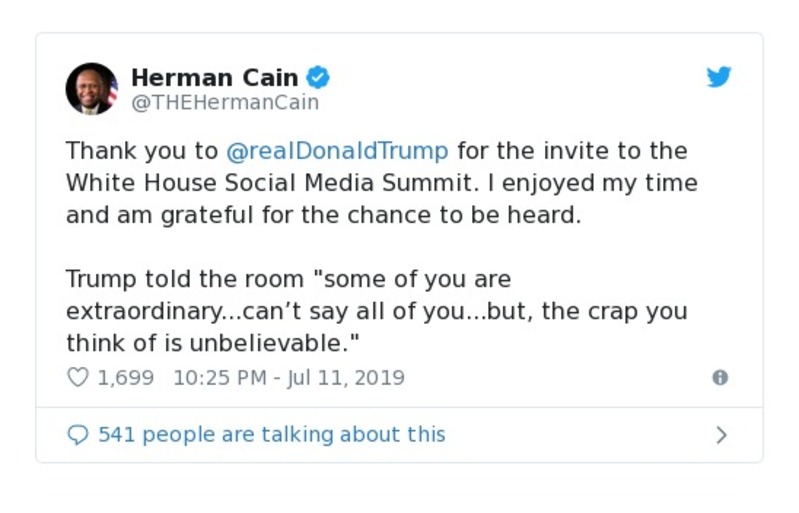Open the chevron arrow beside conversation link
The image size is (799, 513).
[x=721, y=435]
